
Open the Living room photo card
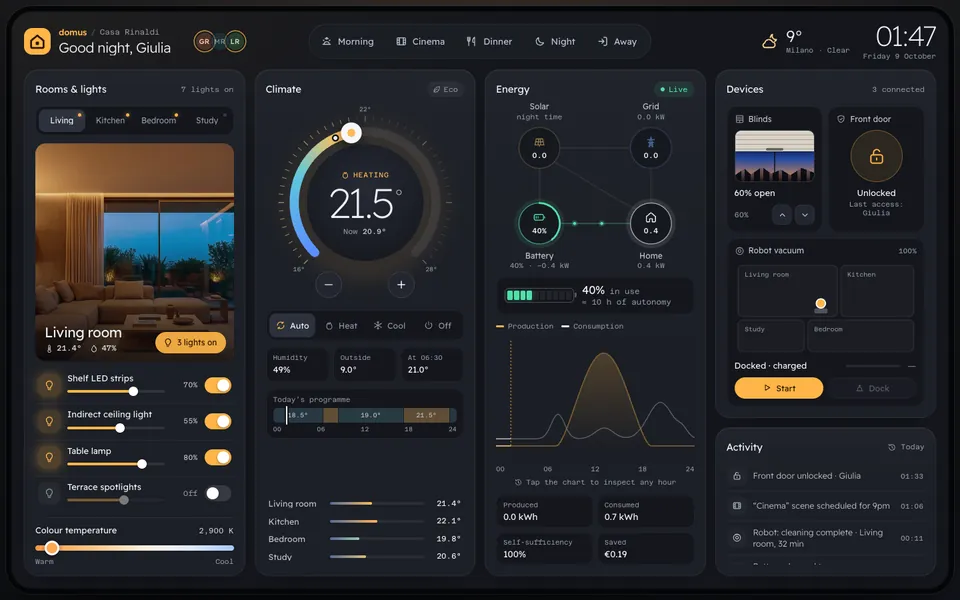point(135,252)
